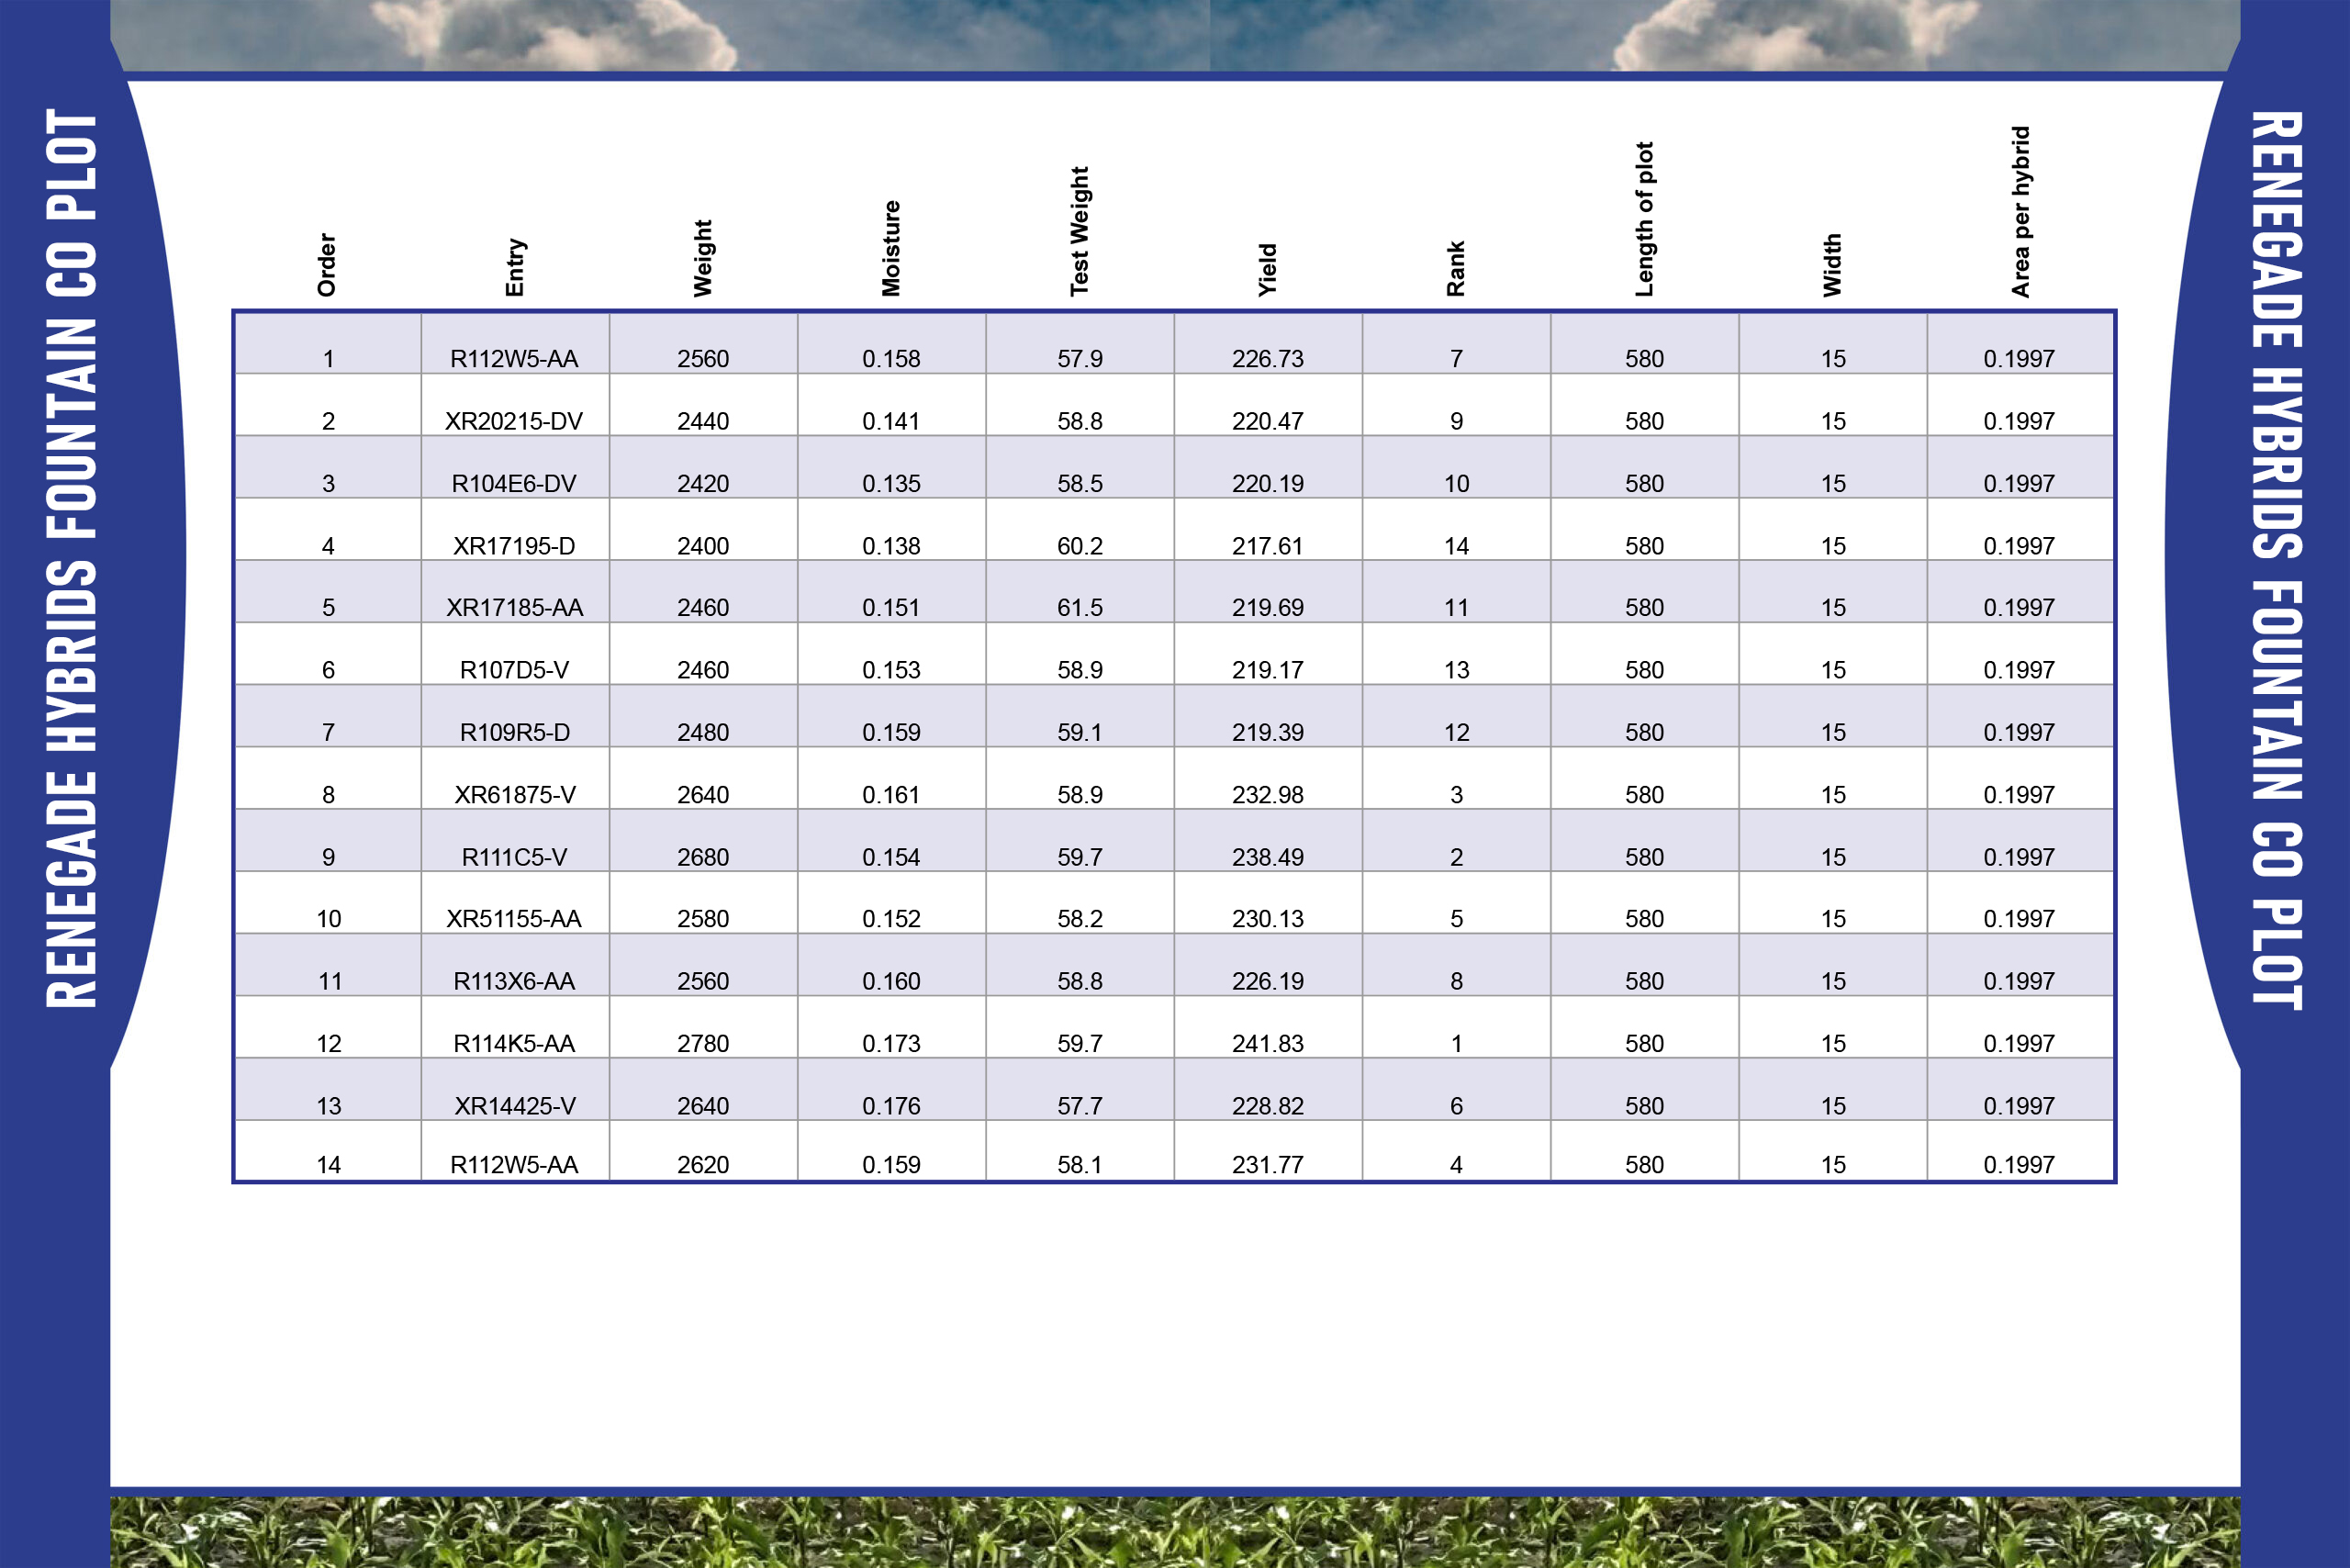Click yield value 238.49
The width and height of the screenshot is (2350, 1568).
(1267, 857)
